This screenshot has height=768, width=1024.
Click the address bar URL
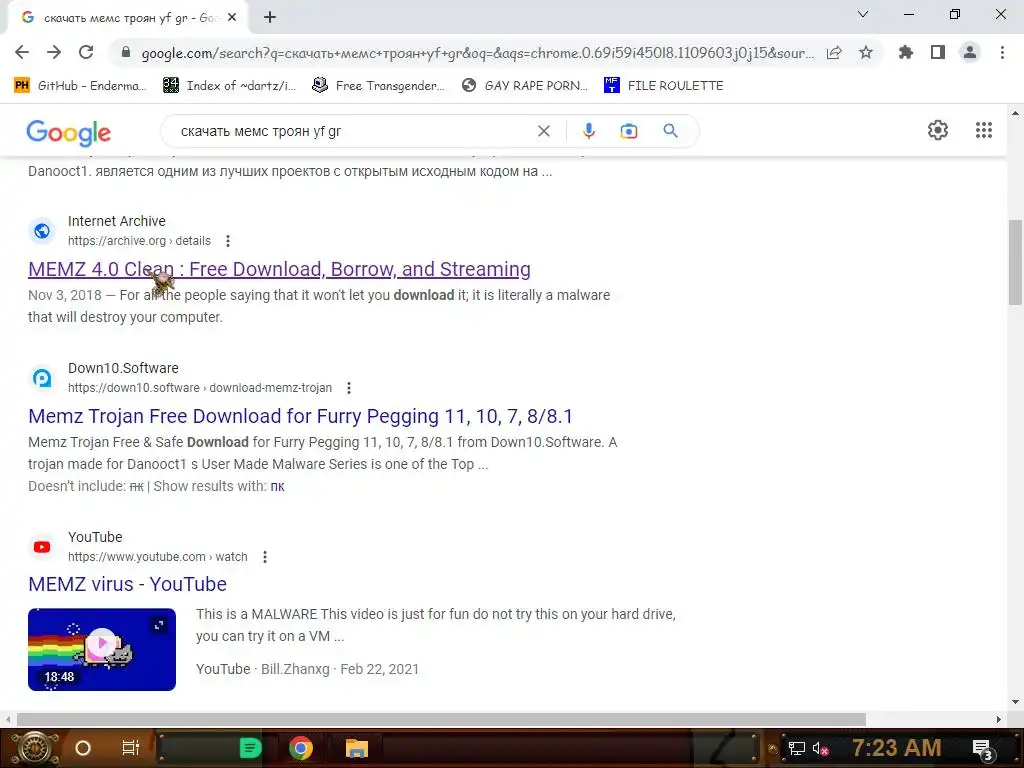(477, 53)
